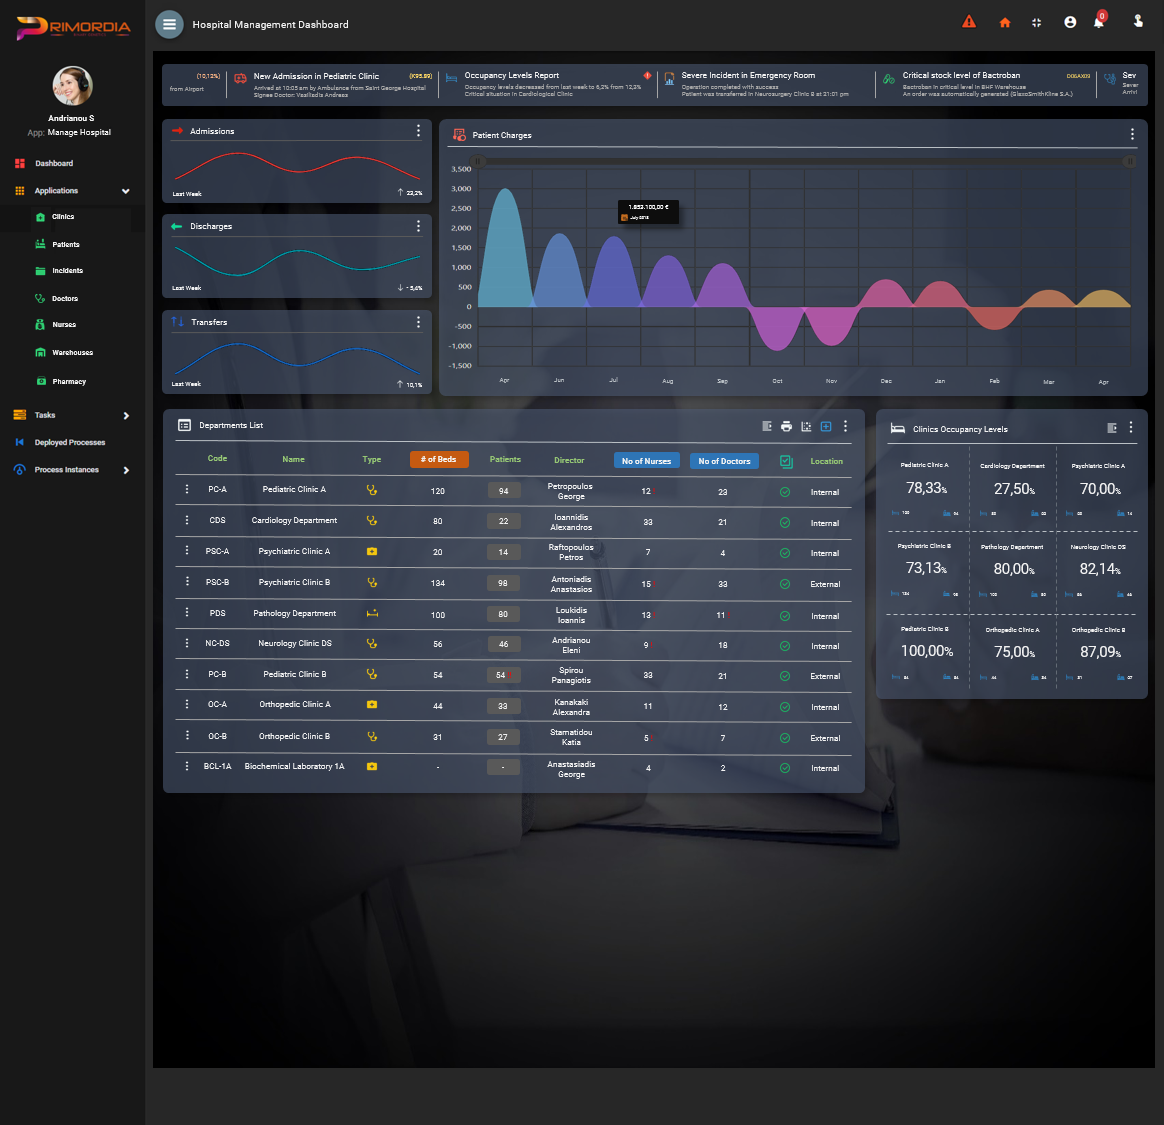Screen dimensions: 1164x1125
Task: Click the orange home icon
Action: pos(1005,23)
